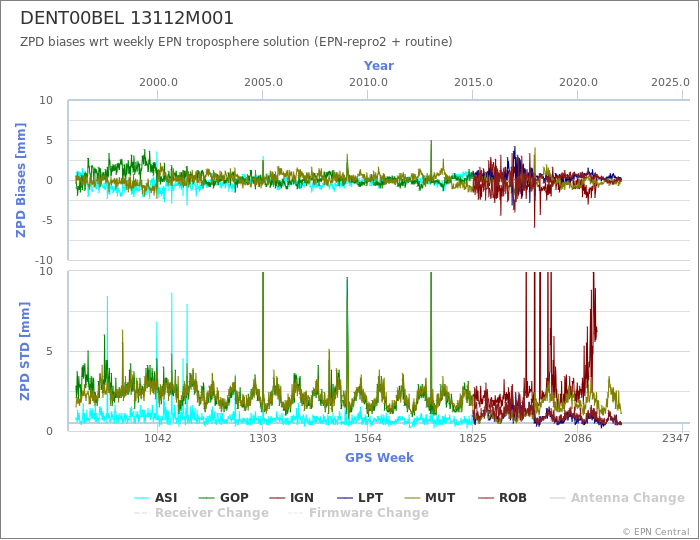Viewport: 700px width, 540px height.
Task: Click GPS week 2086 tick label
Action: point(578,438)
